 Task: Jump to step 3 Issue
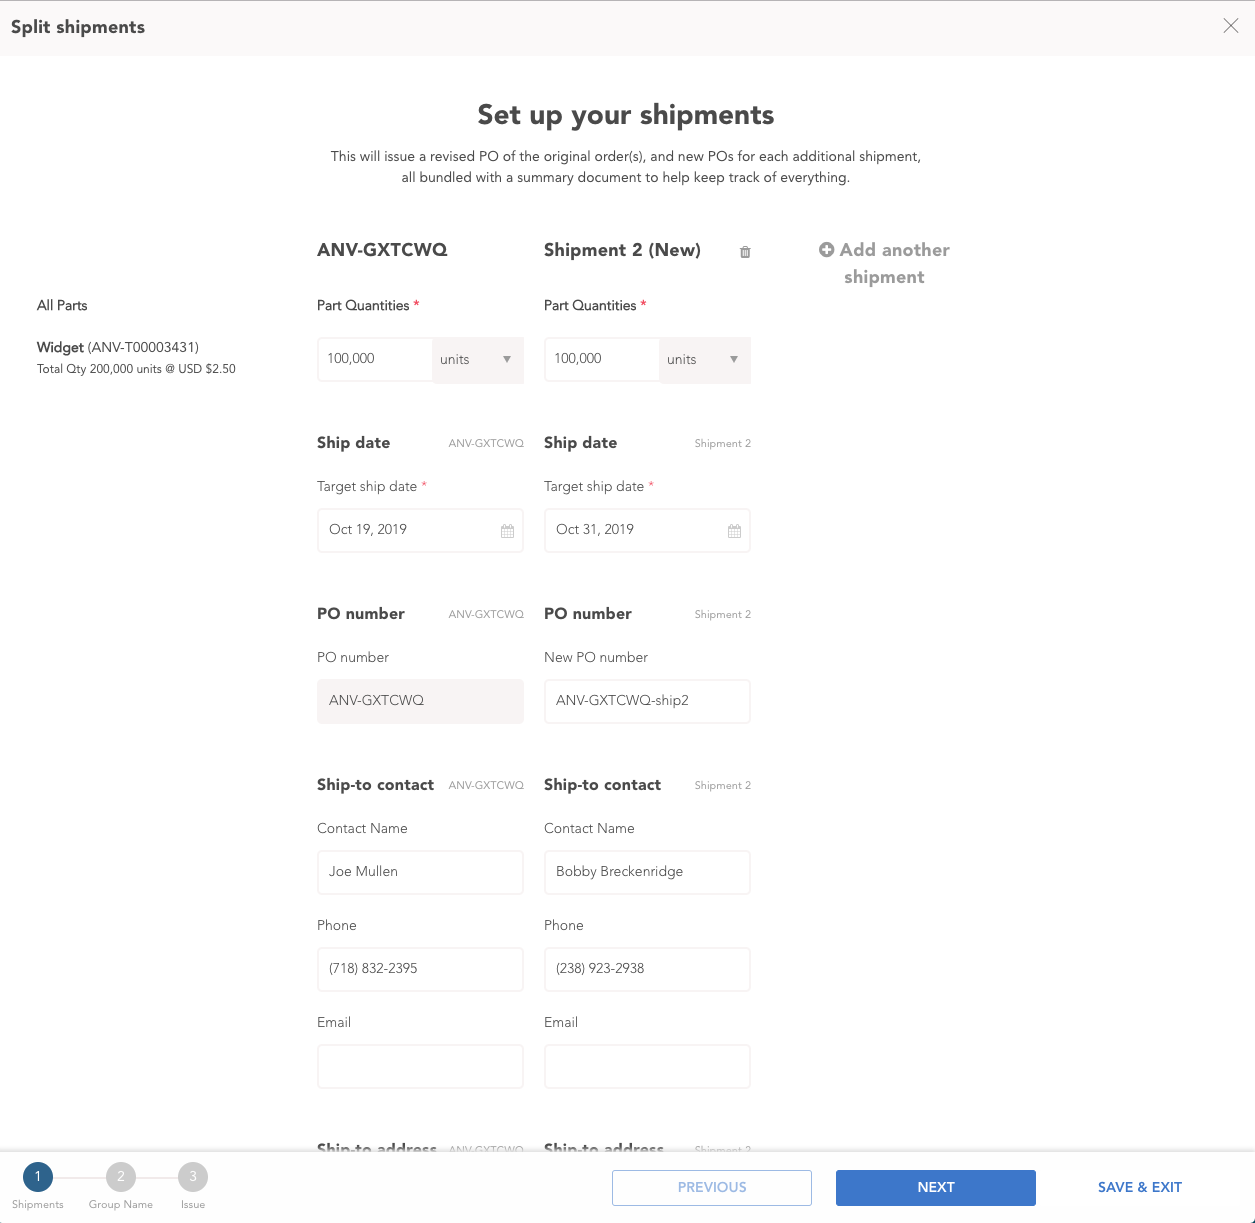click(x=193, y=1177)
